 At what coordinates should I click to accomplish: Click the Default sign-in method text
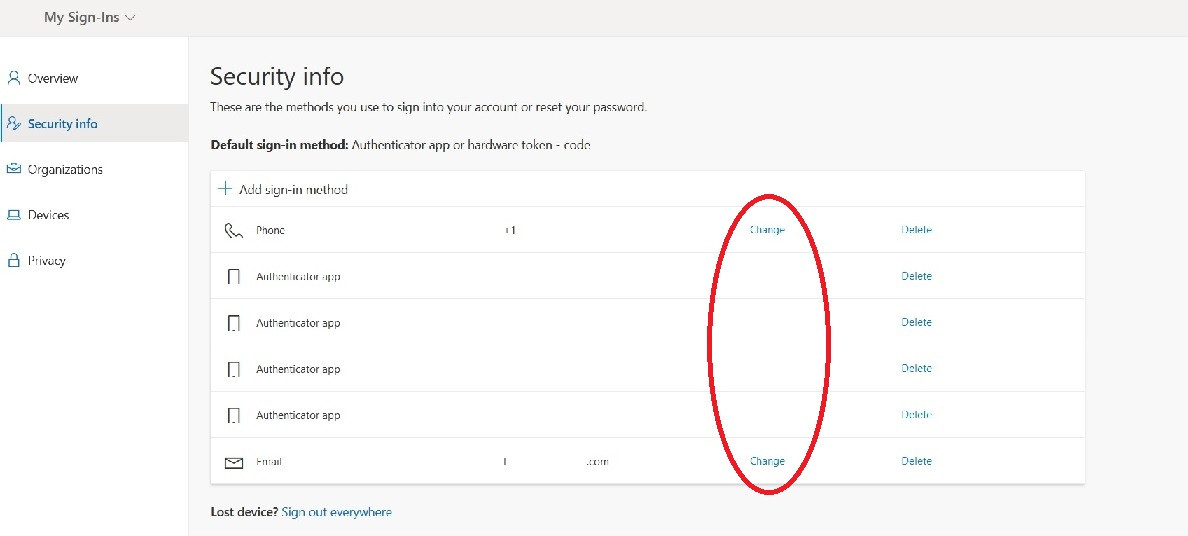(x=400, y=145)
